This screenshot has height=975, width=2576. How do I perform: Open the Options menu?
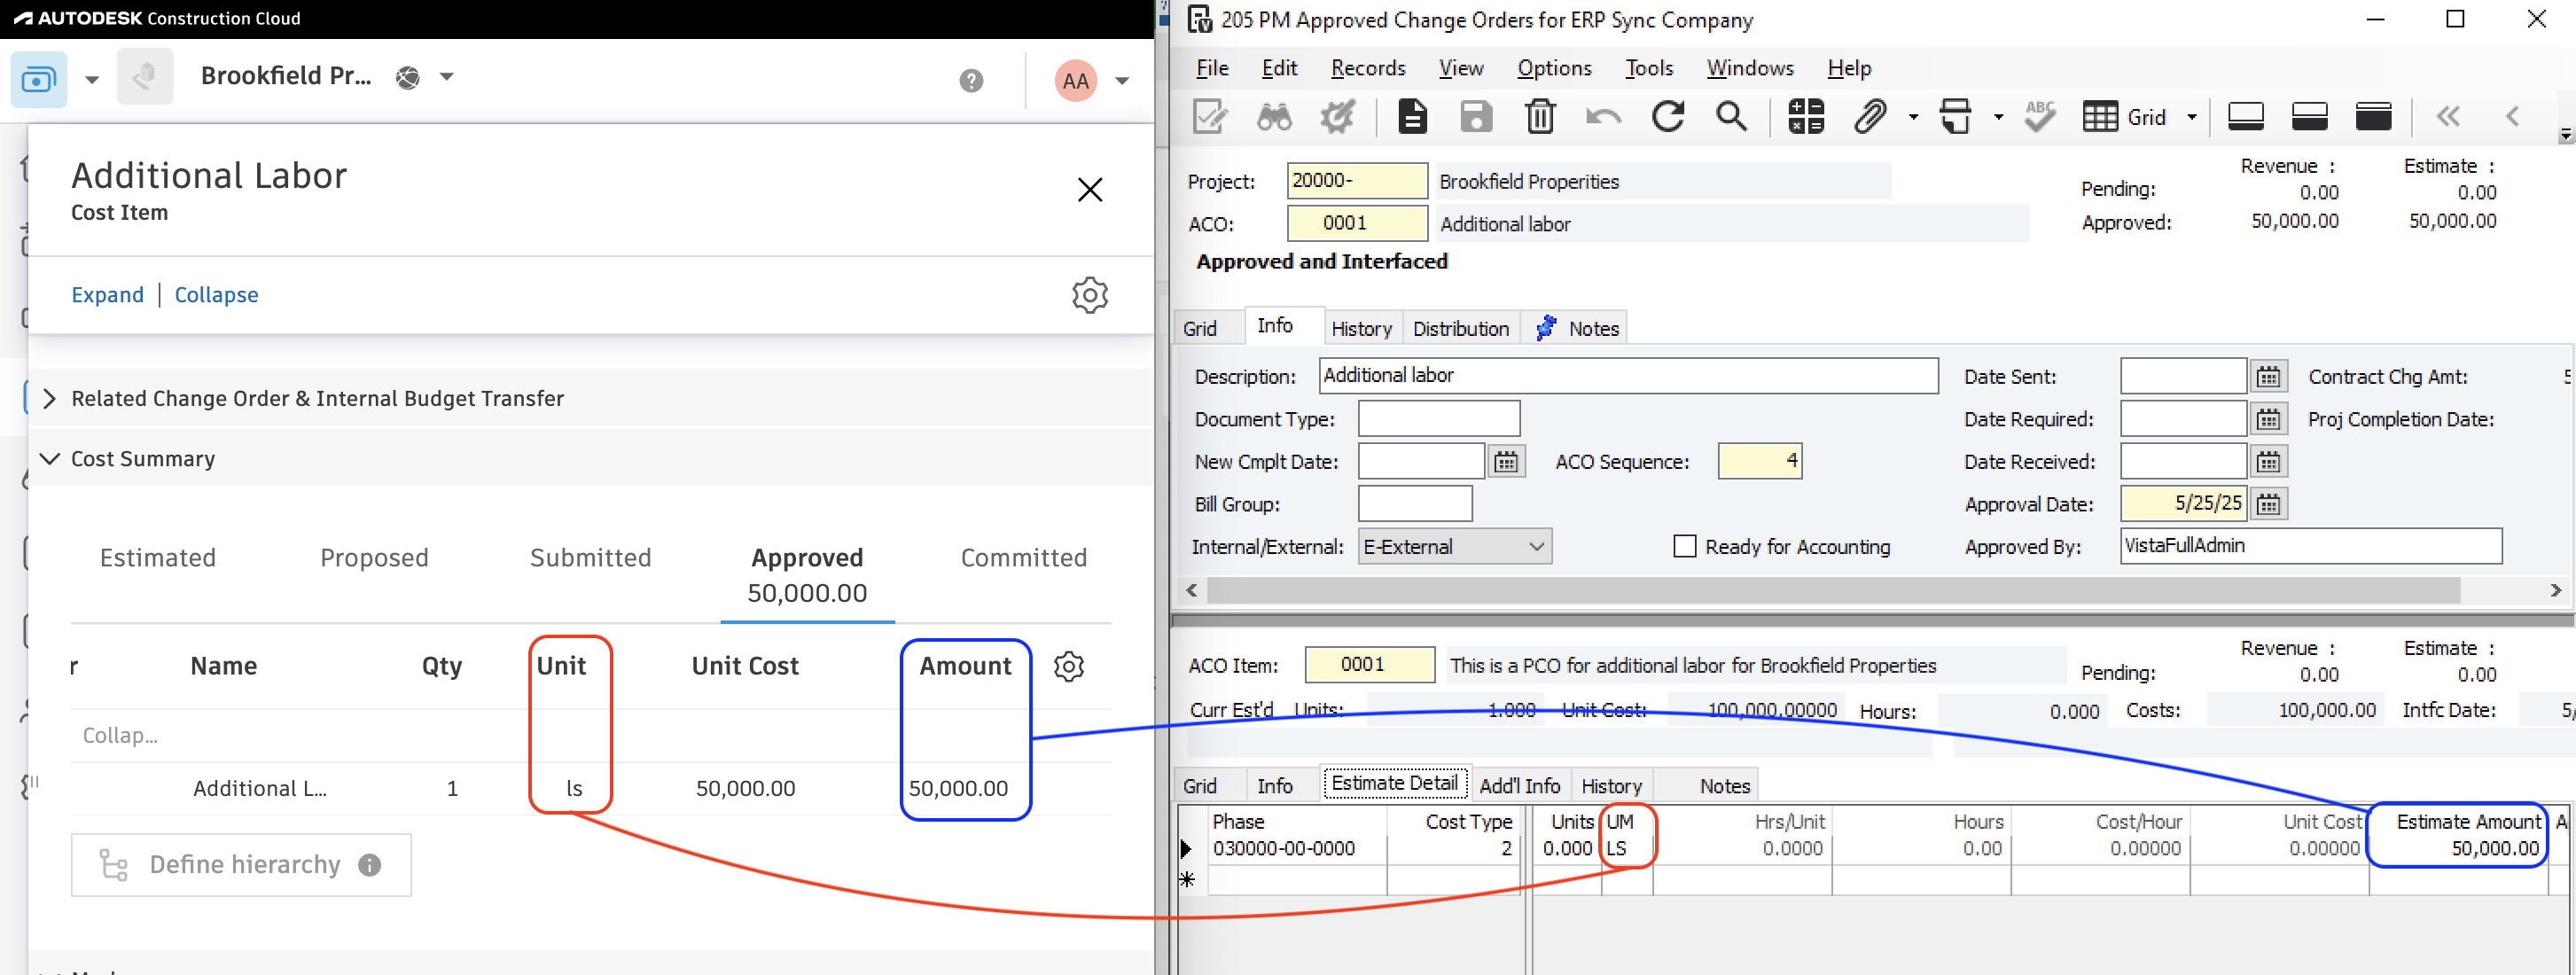click(1554, 68)
